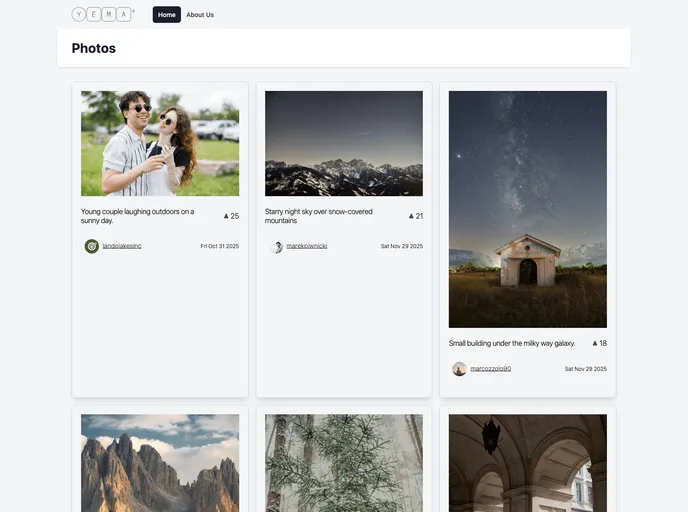Upvote the starry night sky photo

point(414,216)
